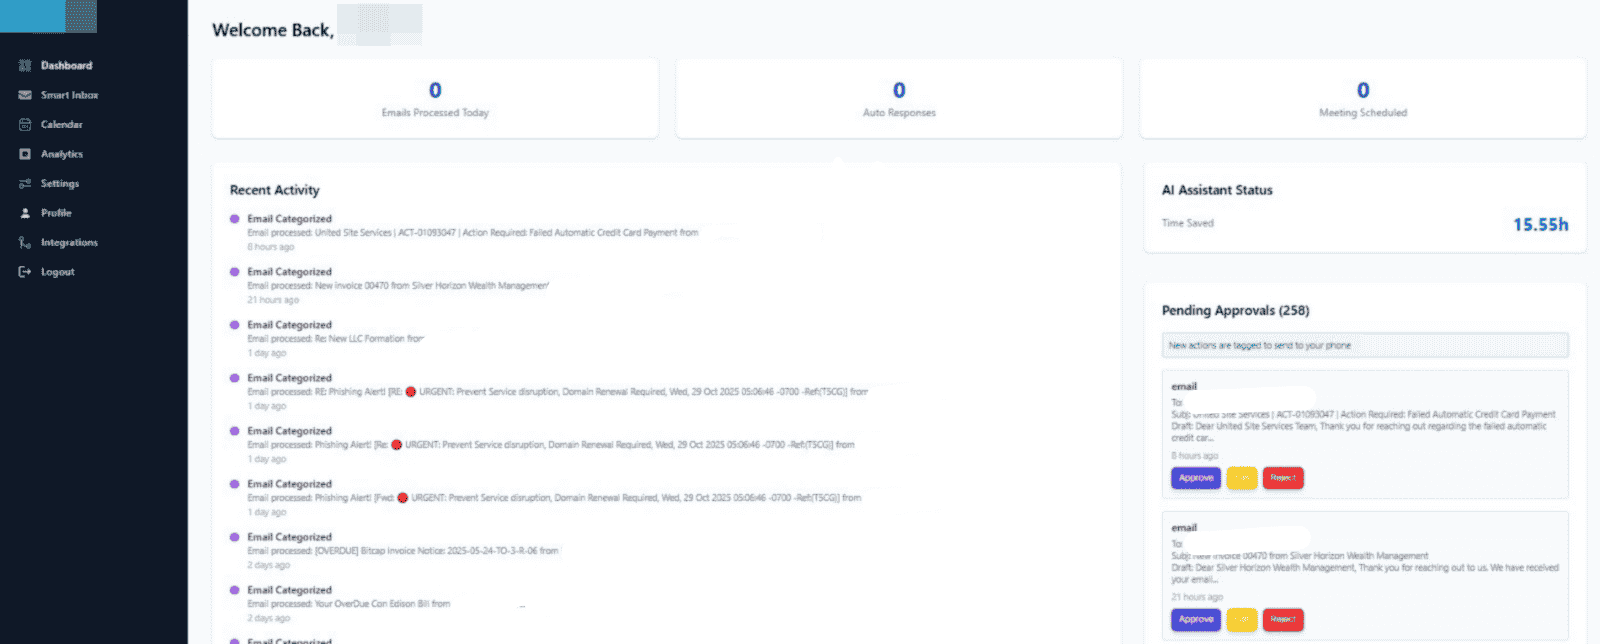Viewport: 1600px width, 644px height.
Task: Click the Emails Processed Today card
Action: coord(435,98)
